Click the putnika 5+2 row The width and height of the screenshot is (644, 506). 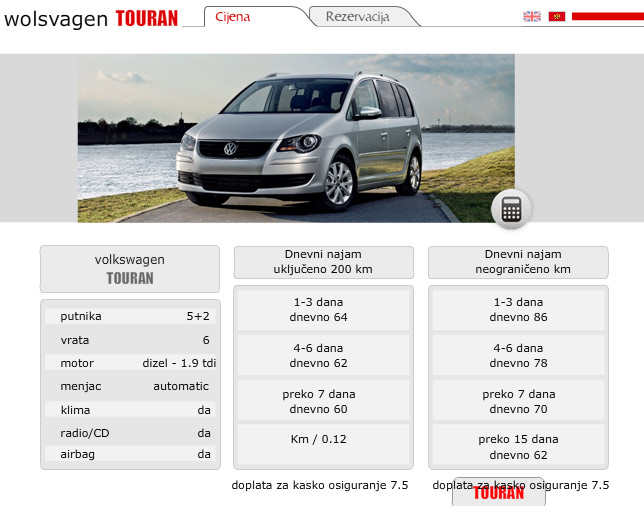(131, 316)
